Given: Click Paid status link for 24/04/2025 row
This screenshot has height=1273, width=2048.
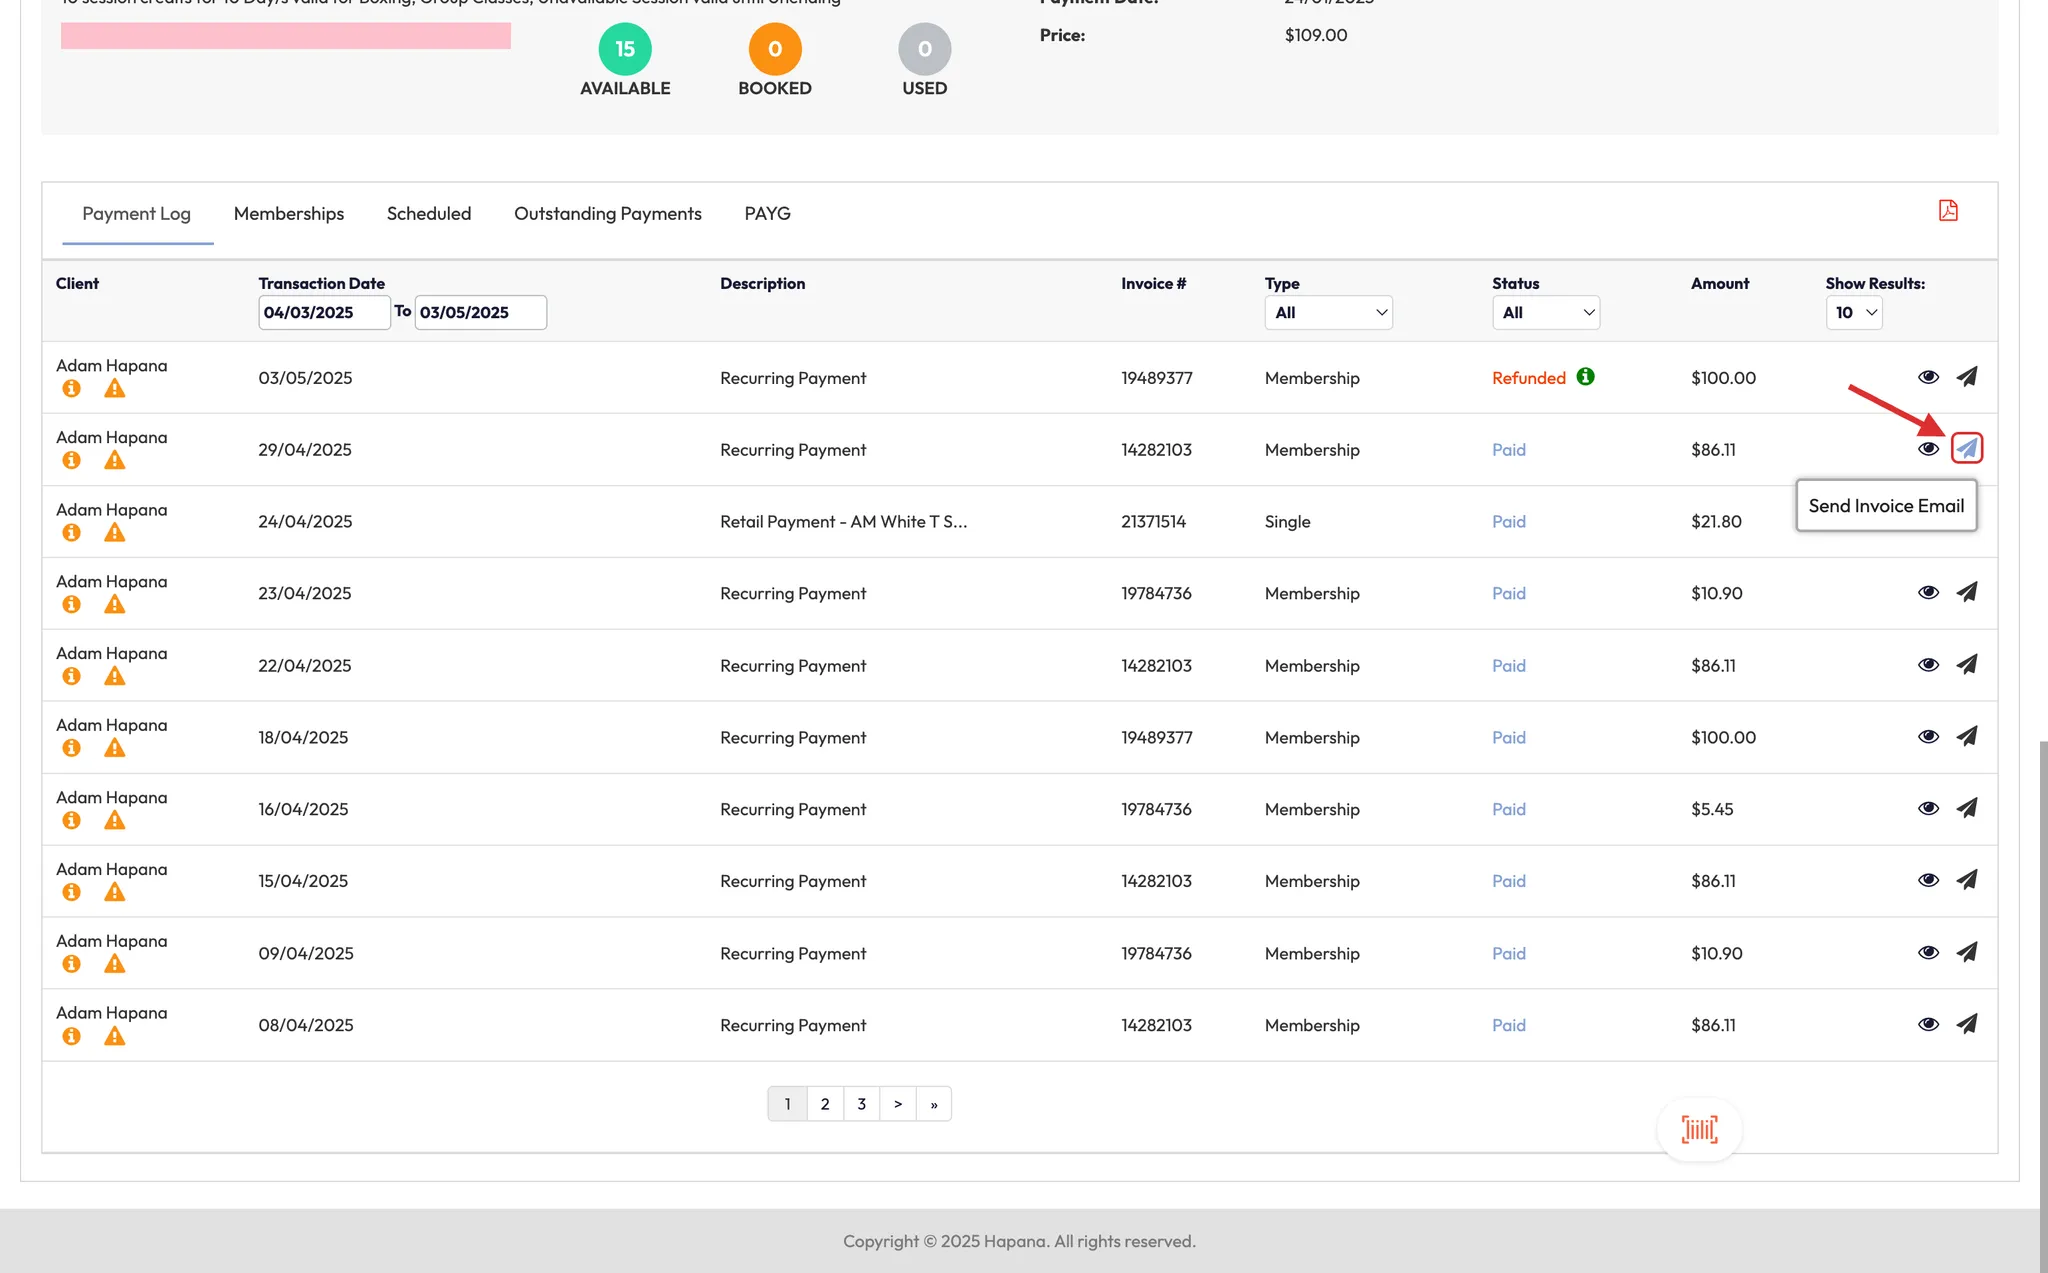Looking at the screenshot, I should click(1508, 522).
